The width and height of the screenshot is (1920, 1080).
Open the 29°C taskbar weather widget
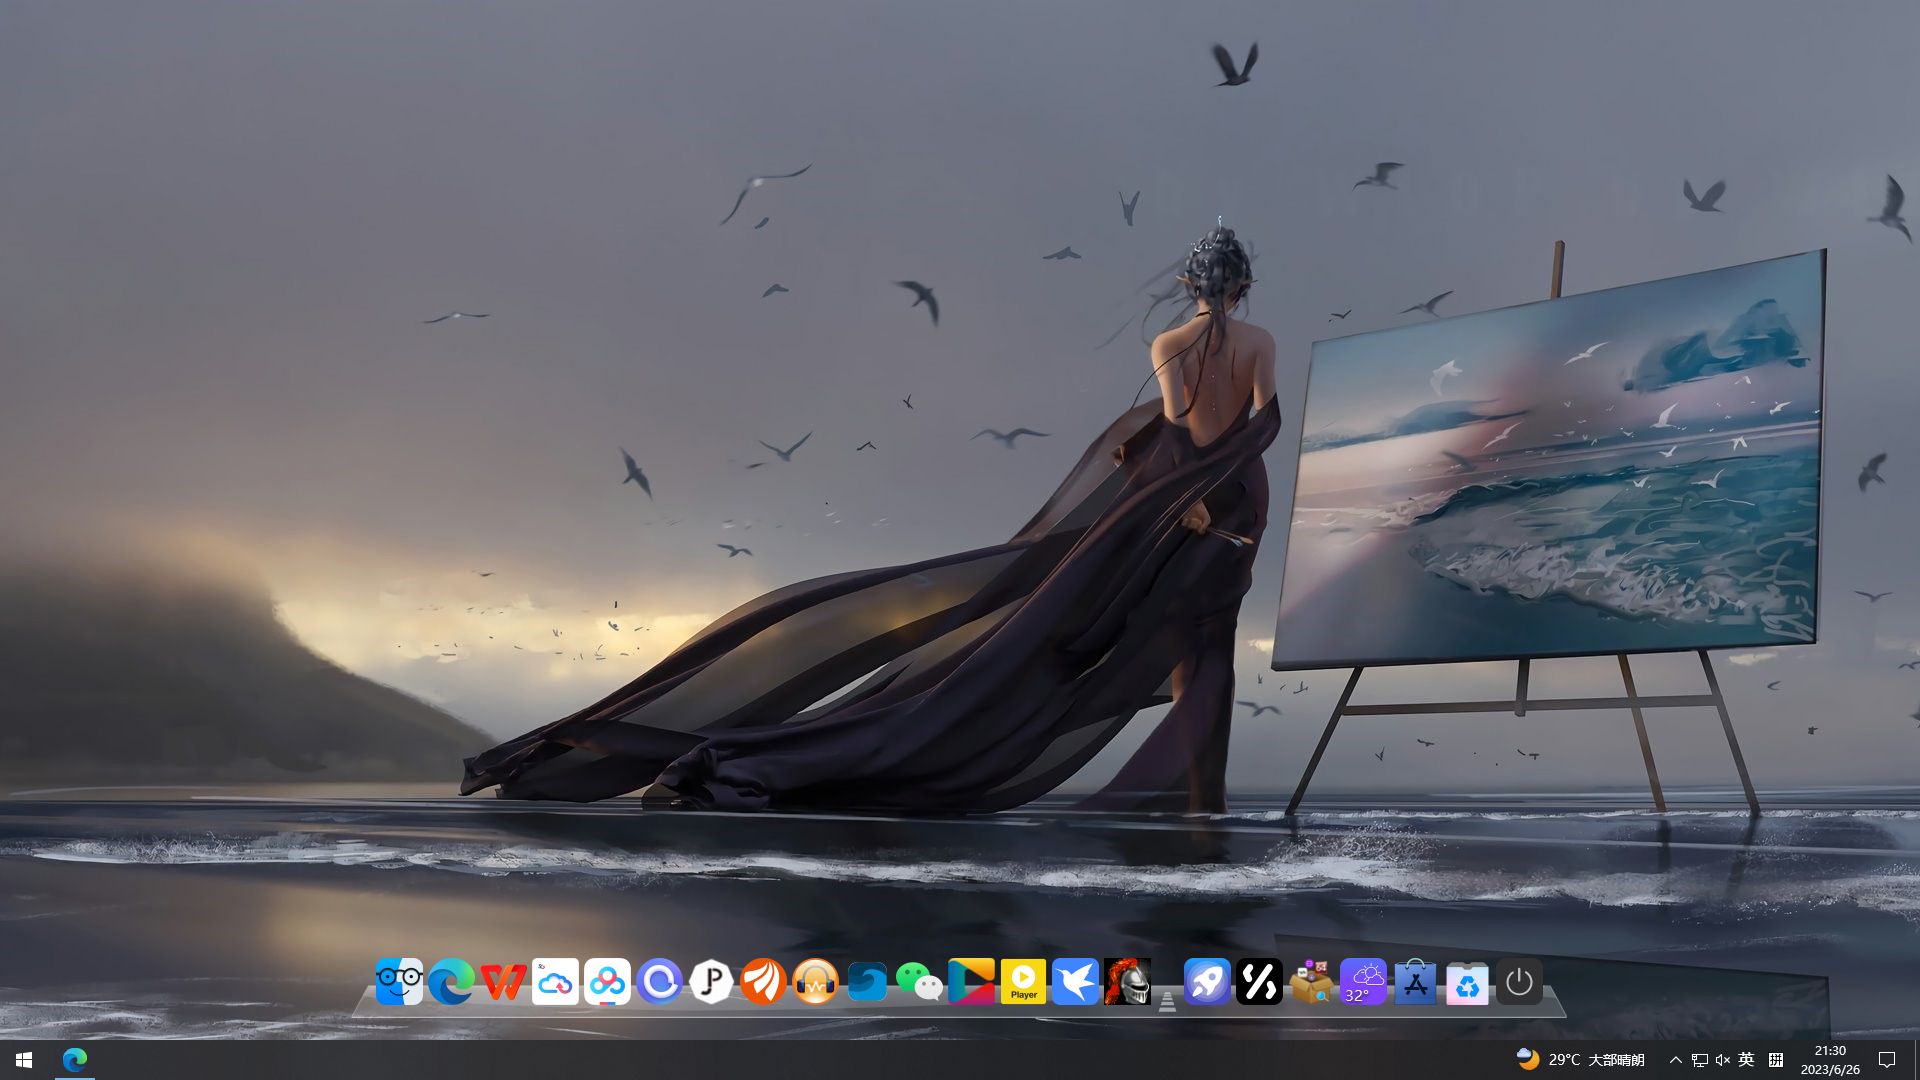click(1580, 1060)
